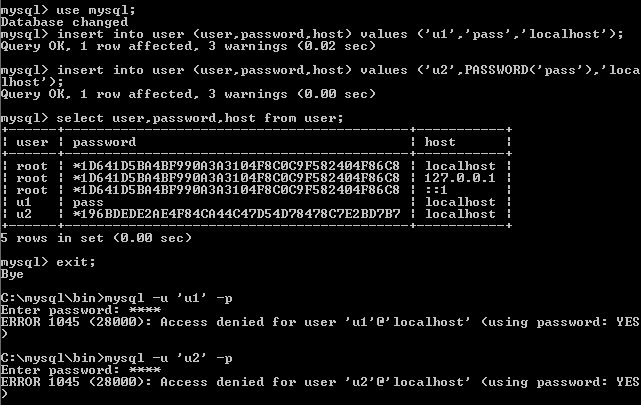The image size is (641, 405).
Task: Click the root row with host 127.0.0.1
Action: coord(256,178)
